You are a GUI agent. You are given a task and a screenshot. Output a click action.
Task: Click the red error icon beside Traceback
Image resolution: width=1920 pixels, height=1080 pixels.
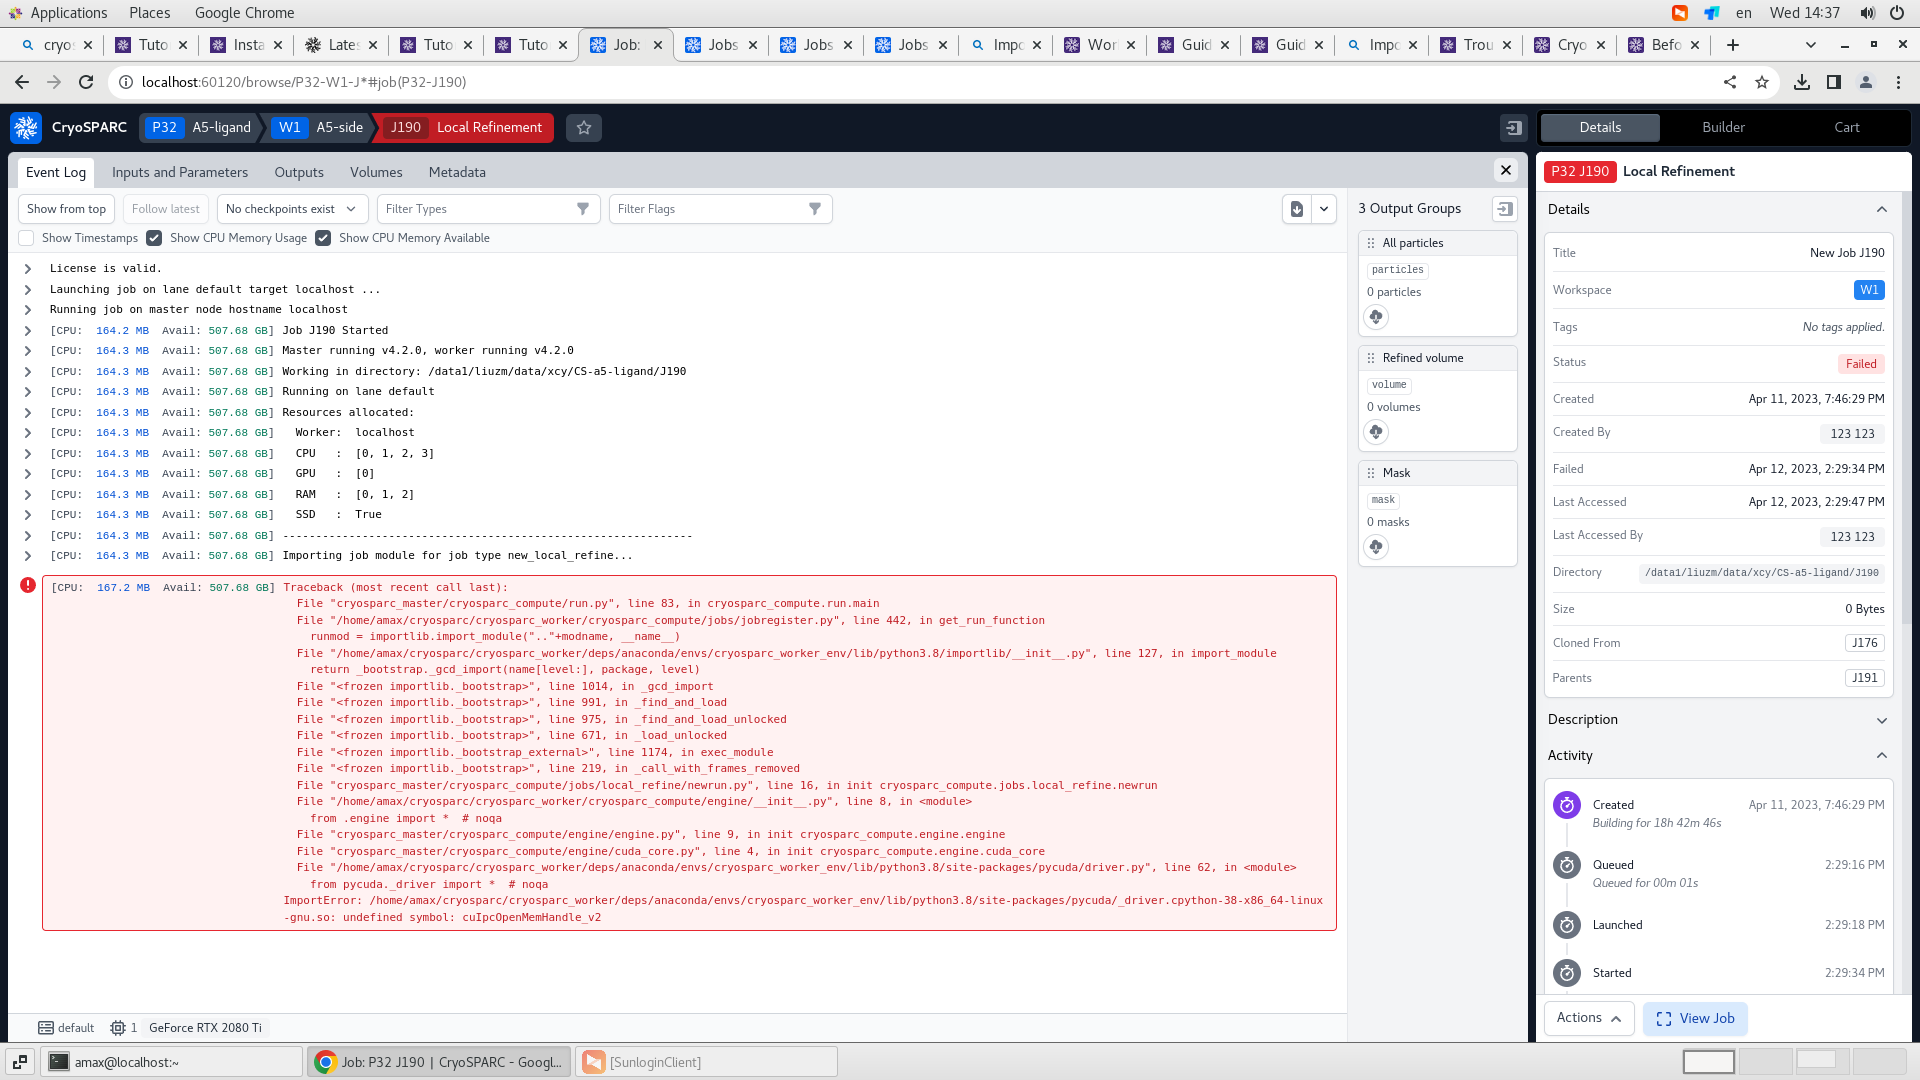click(x=28, y=585)
